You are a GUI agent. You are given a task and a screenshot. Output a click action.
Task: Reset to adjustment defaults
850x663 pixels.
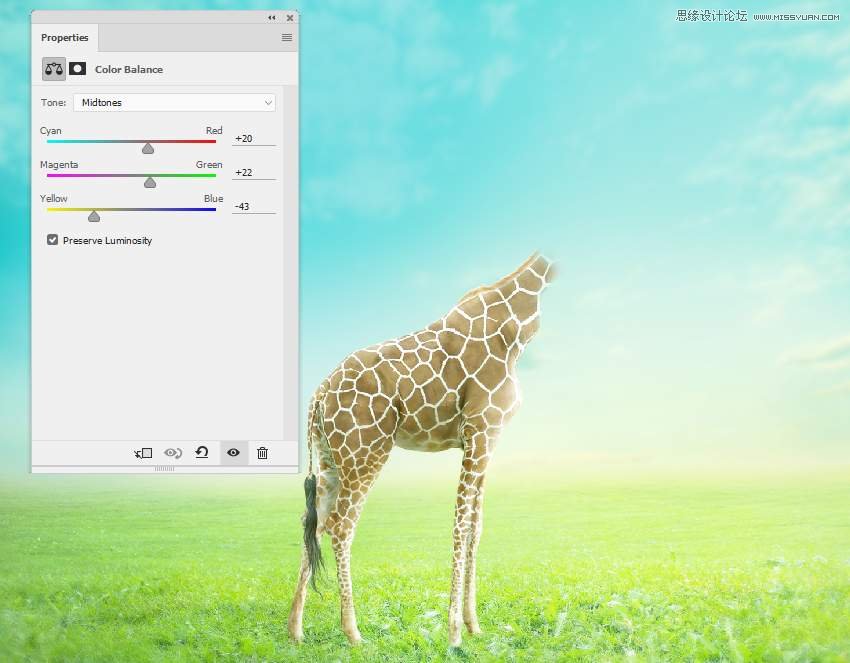pyautogui.click(x=202, y=453)
